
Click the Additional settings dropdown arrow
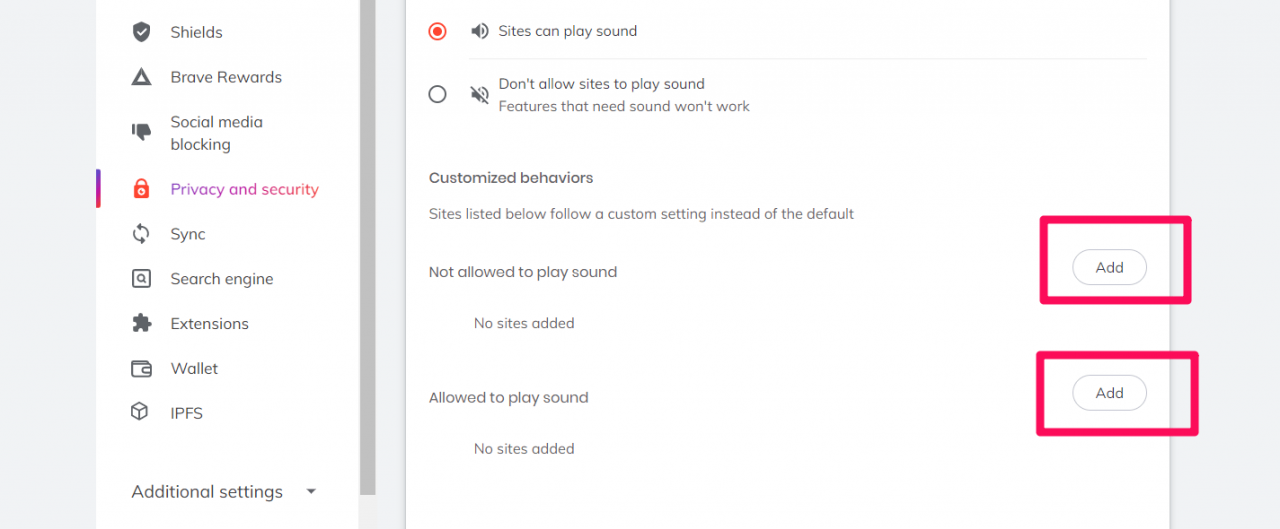click(x=311, y=492)
